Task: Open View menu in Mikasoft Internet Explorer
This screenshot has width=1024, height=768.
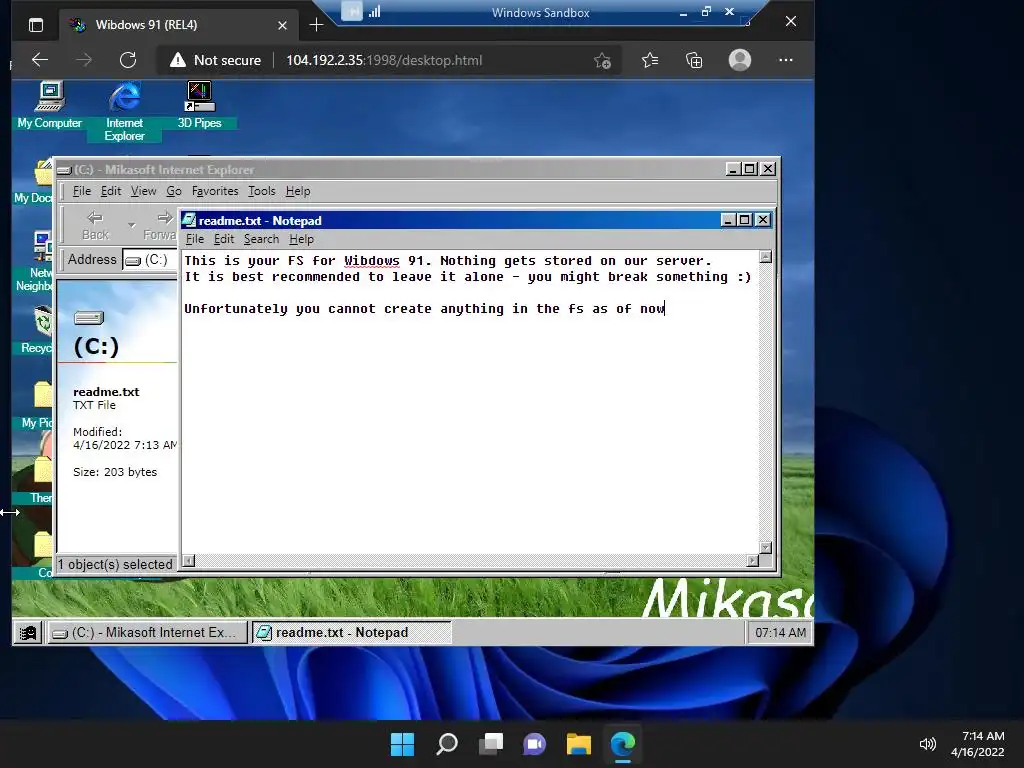Action: [x=143, y=191]
